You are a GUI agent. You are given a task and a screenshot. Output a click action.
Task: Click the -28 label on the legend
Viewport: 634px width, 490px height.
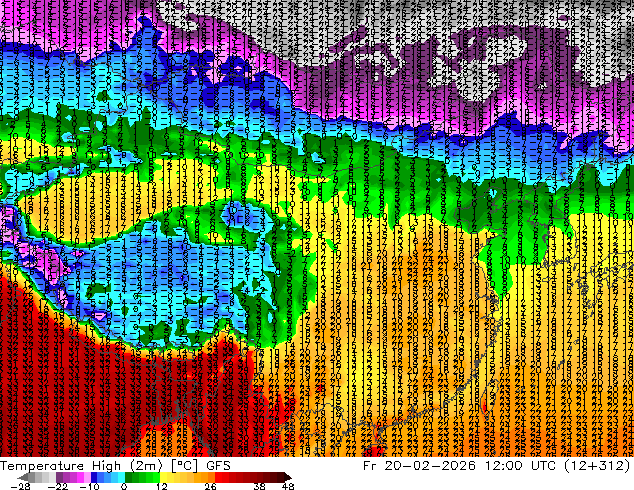point(20,486)
